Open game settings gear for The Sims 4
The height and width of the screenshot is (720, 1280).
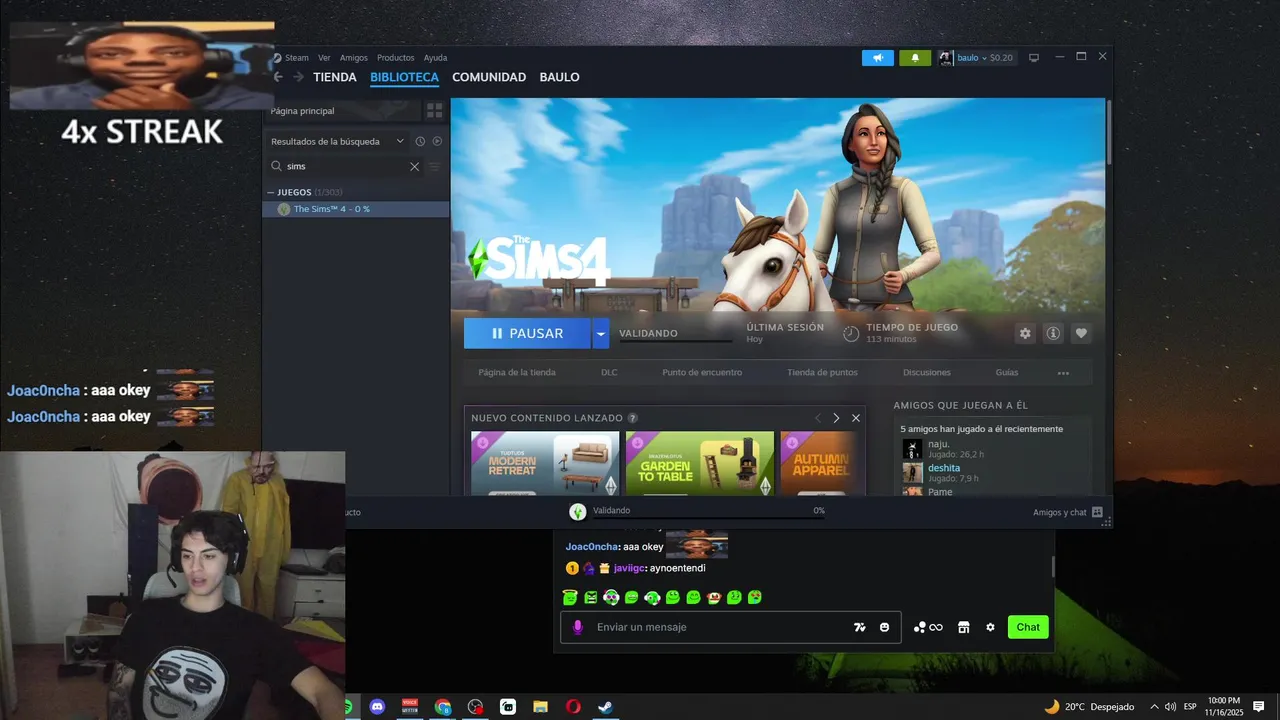click(x=1025, y=333)
